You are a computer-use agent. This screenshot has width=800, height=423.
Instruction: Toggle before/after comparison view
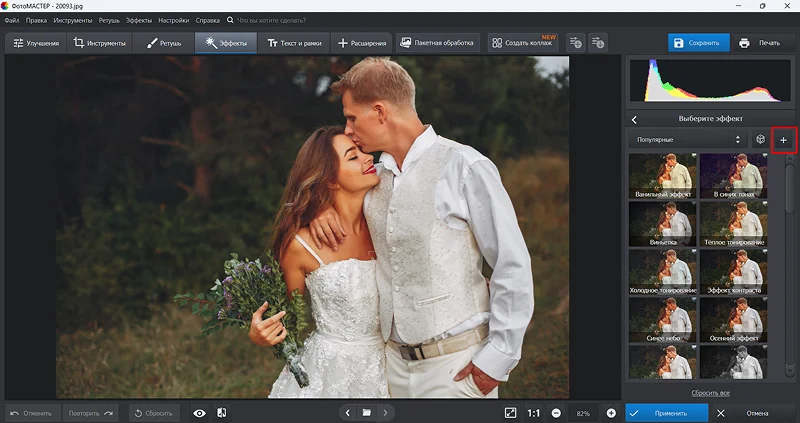coord(221,412)
